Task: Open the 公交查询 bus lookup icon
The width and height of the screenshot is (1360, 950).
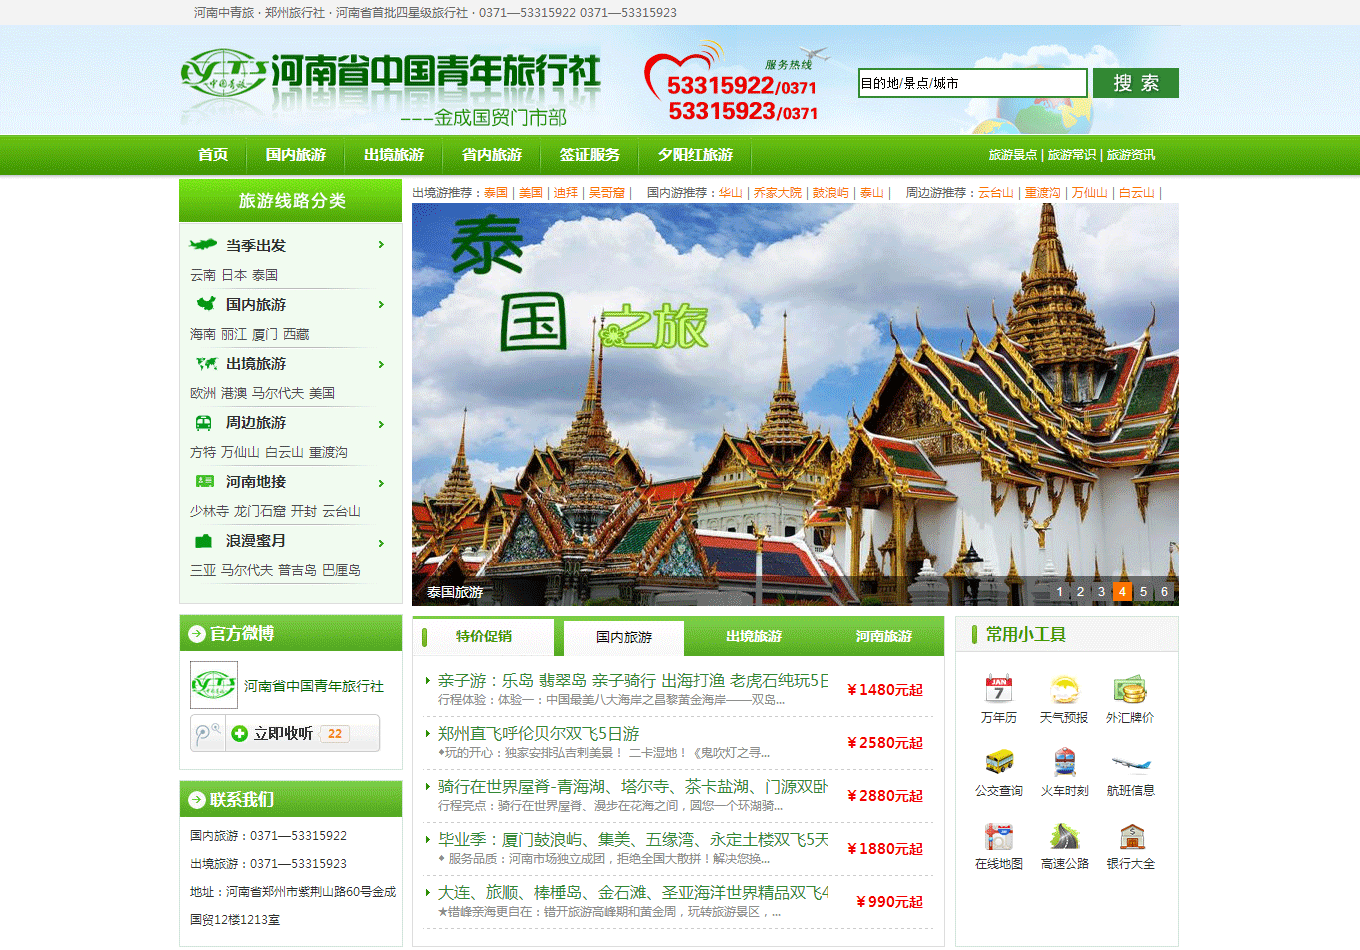Action: pyautogui.click(x=998, y=762)
